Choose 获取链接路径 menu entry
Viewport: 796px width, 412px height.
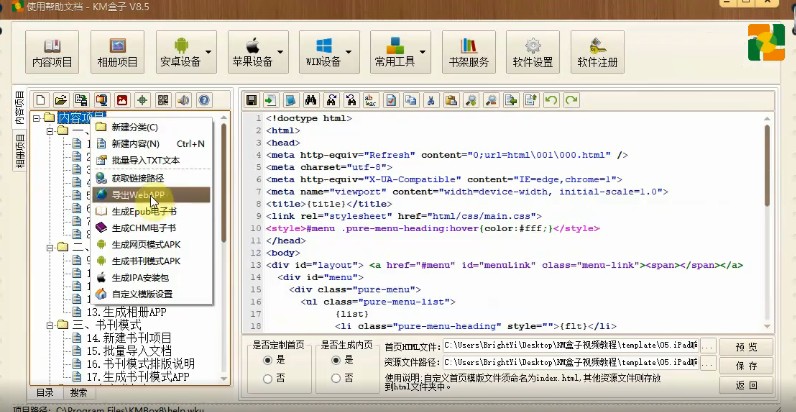[151, 178]
